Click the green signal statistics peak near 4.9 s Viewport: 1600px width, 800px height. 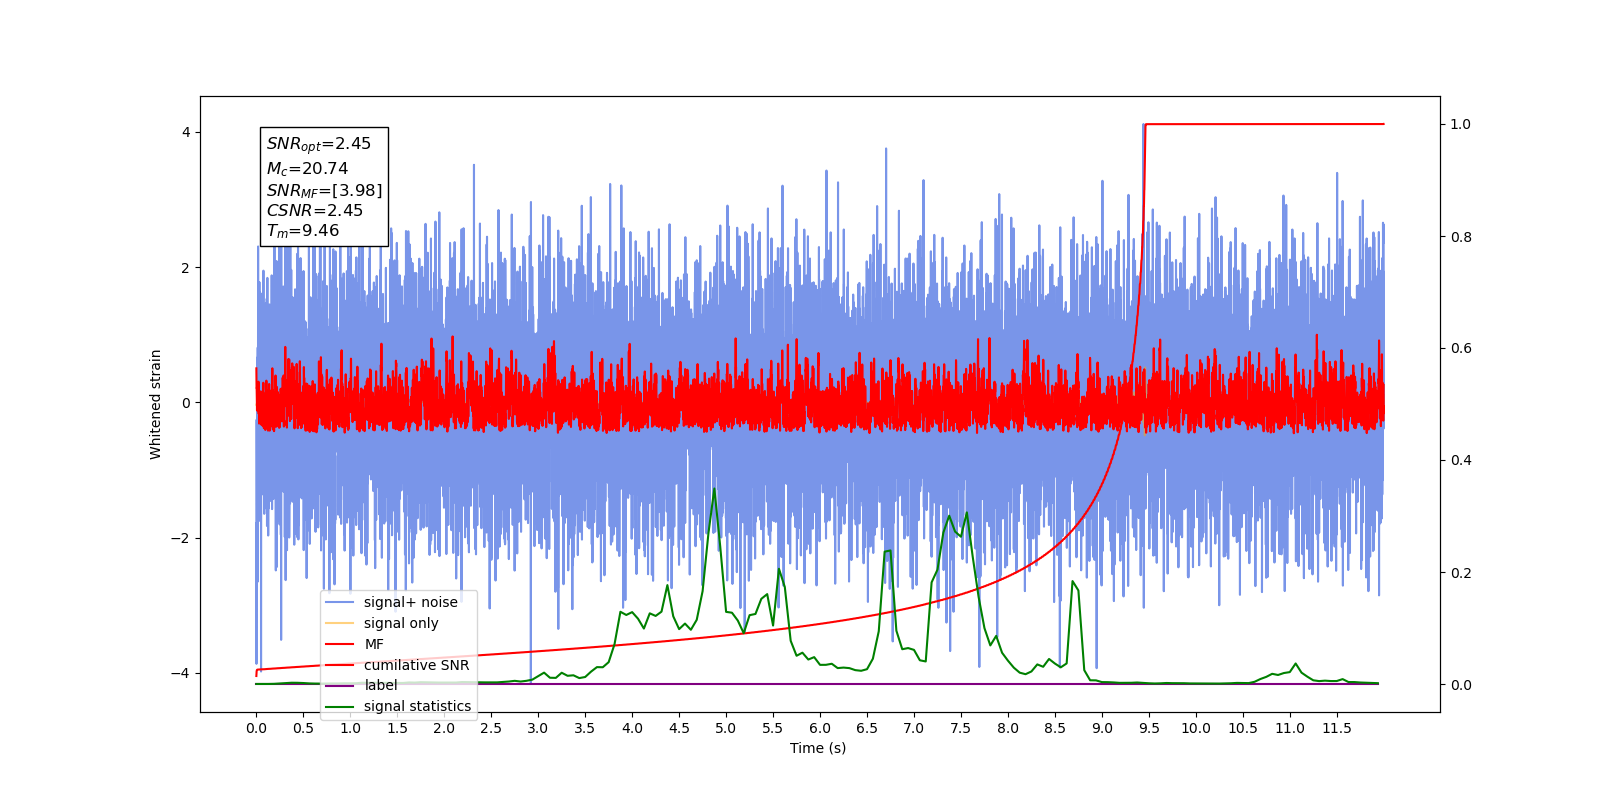[x=714, y=490]
